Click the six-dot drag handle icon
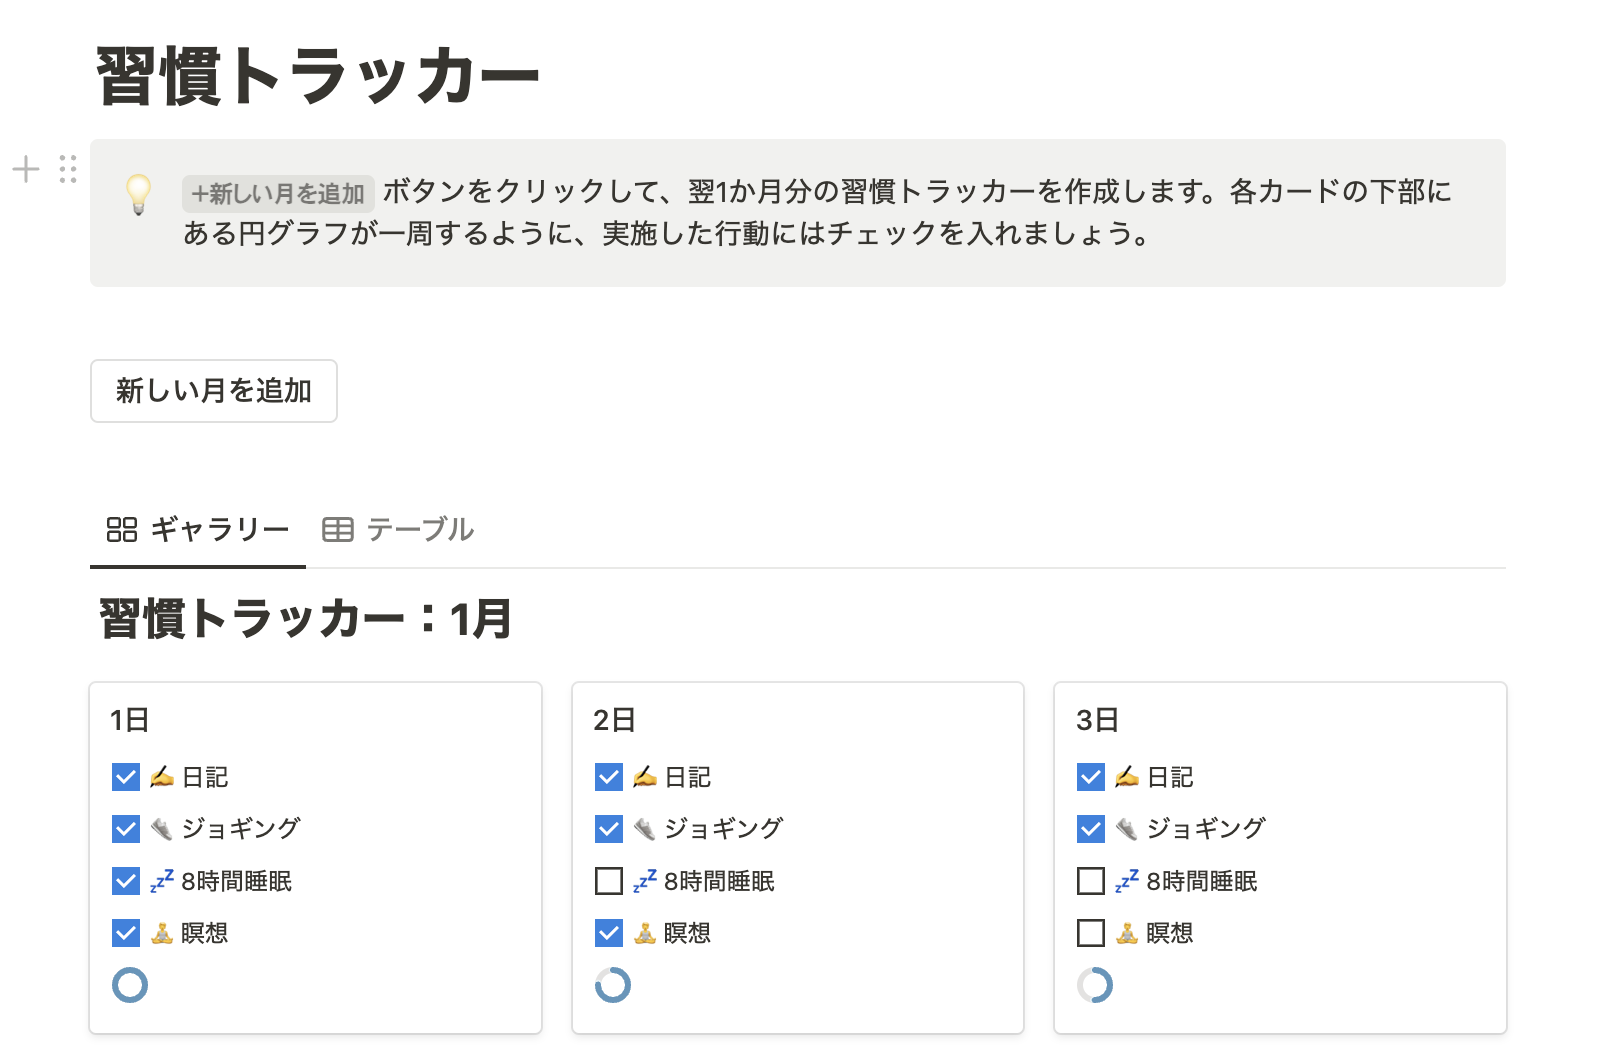The height and width of the screenshot is (1052, 1606). pyautogui.click(x=68, y=169)
